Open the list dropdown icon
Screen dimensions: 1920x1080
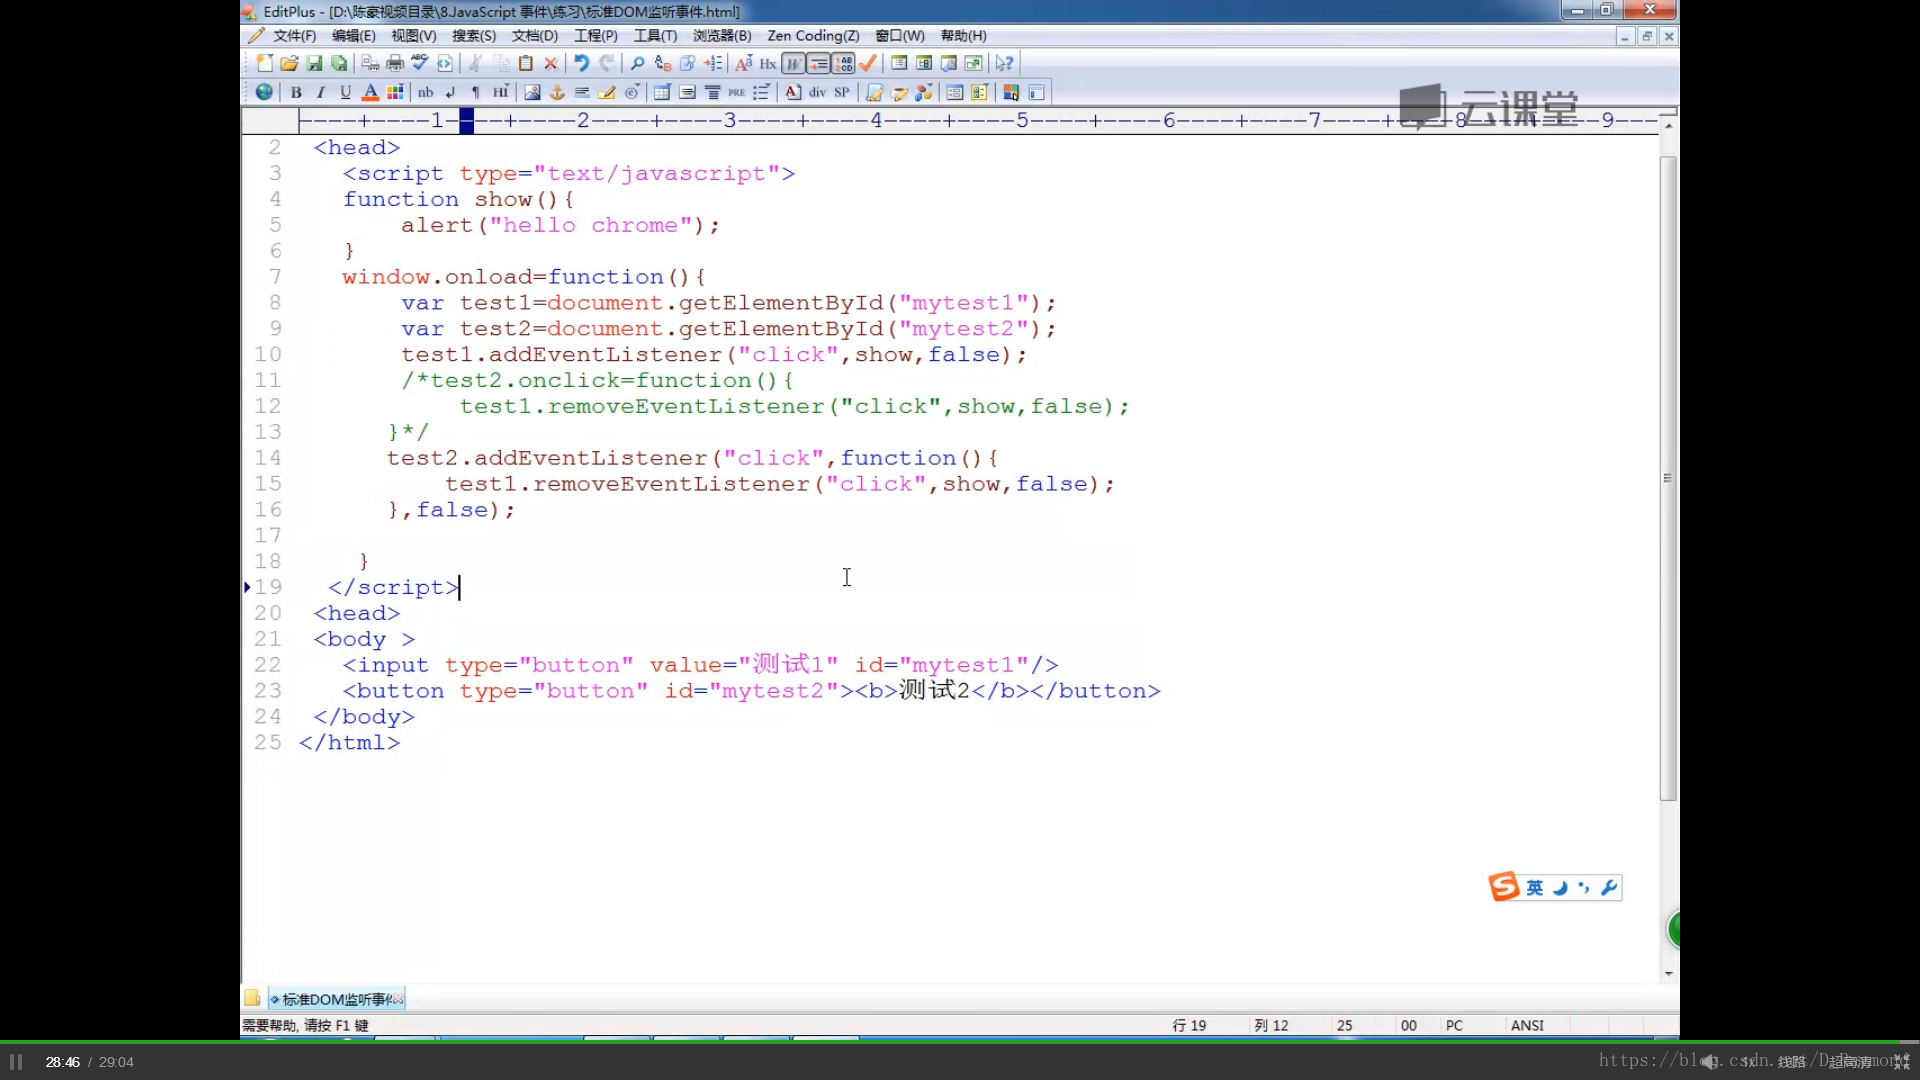click(762, 92)
